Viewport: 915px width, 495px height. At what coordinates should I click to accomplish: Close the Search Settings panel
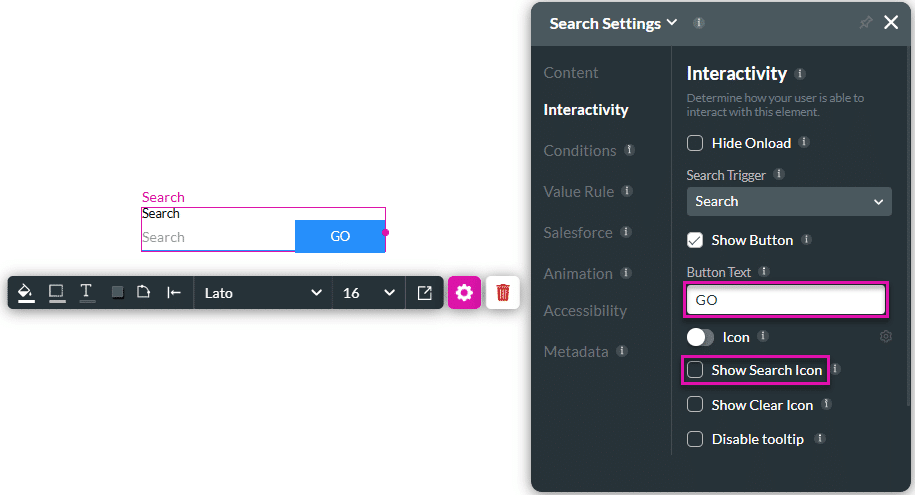891,22
